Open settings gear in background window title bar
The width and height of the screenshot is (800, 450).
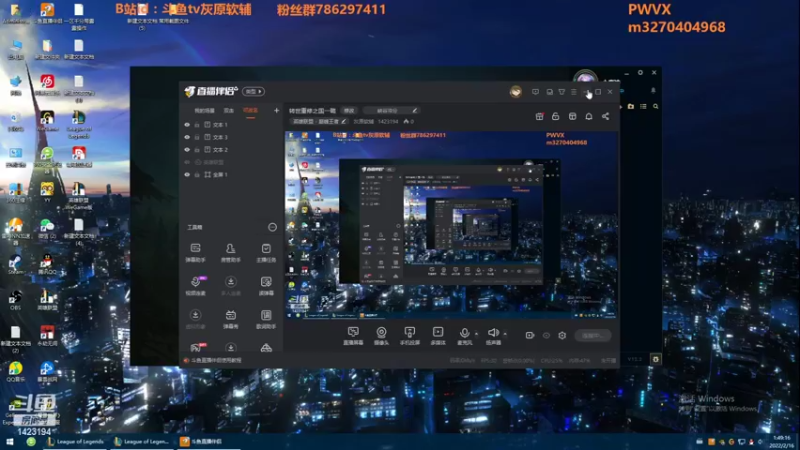[640, 72]
